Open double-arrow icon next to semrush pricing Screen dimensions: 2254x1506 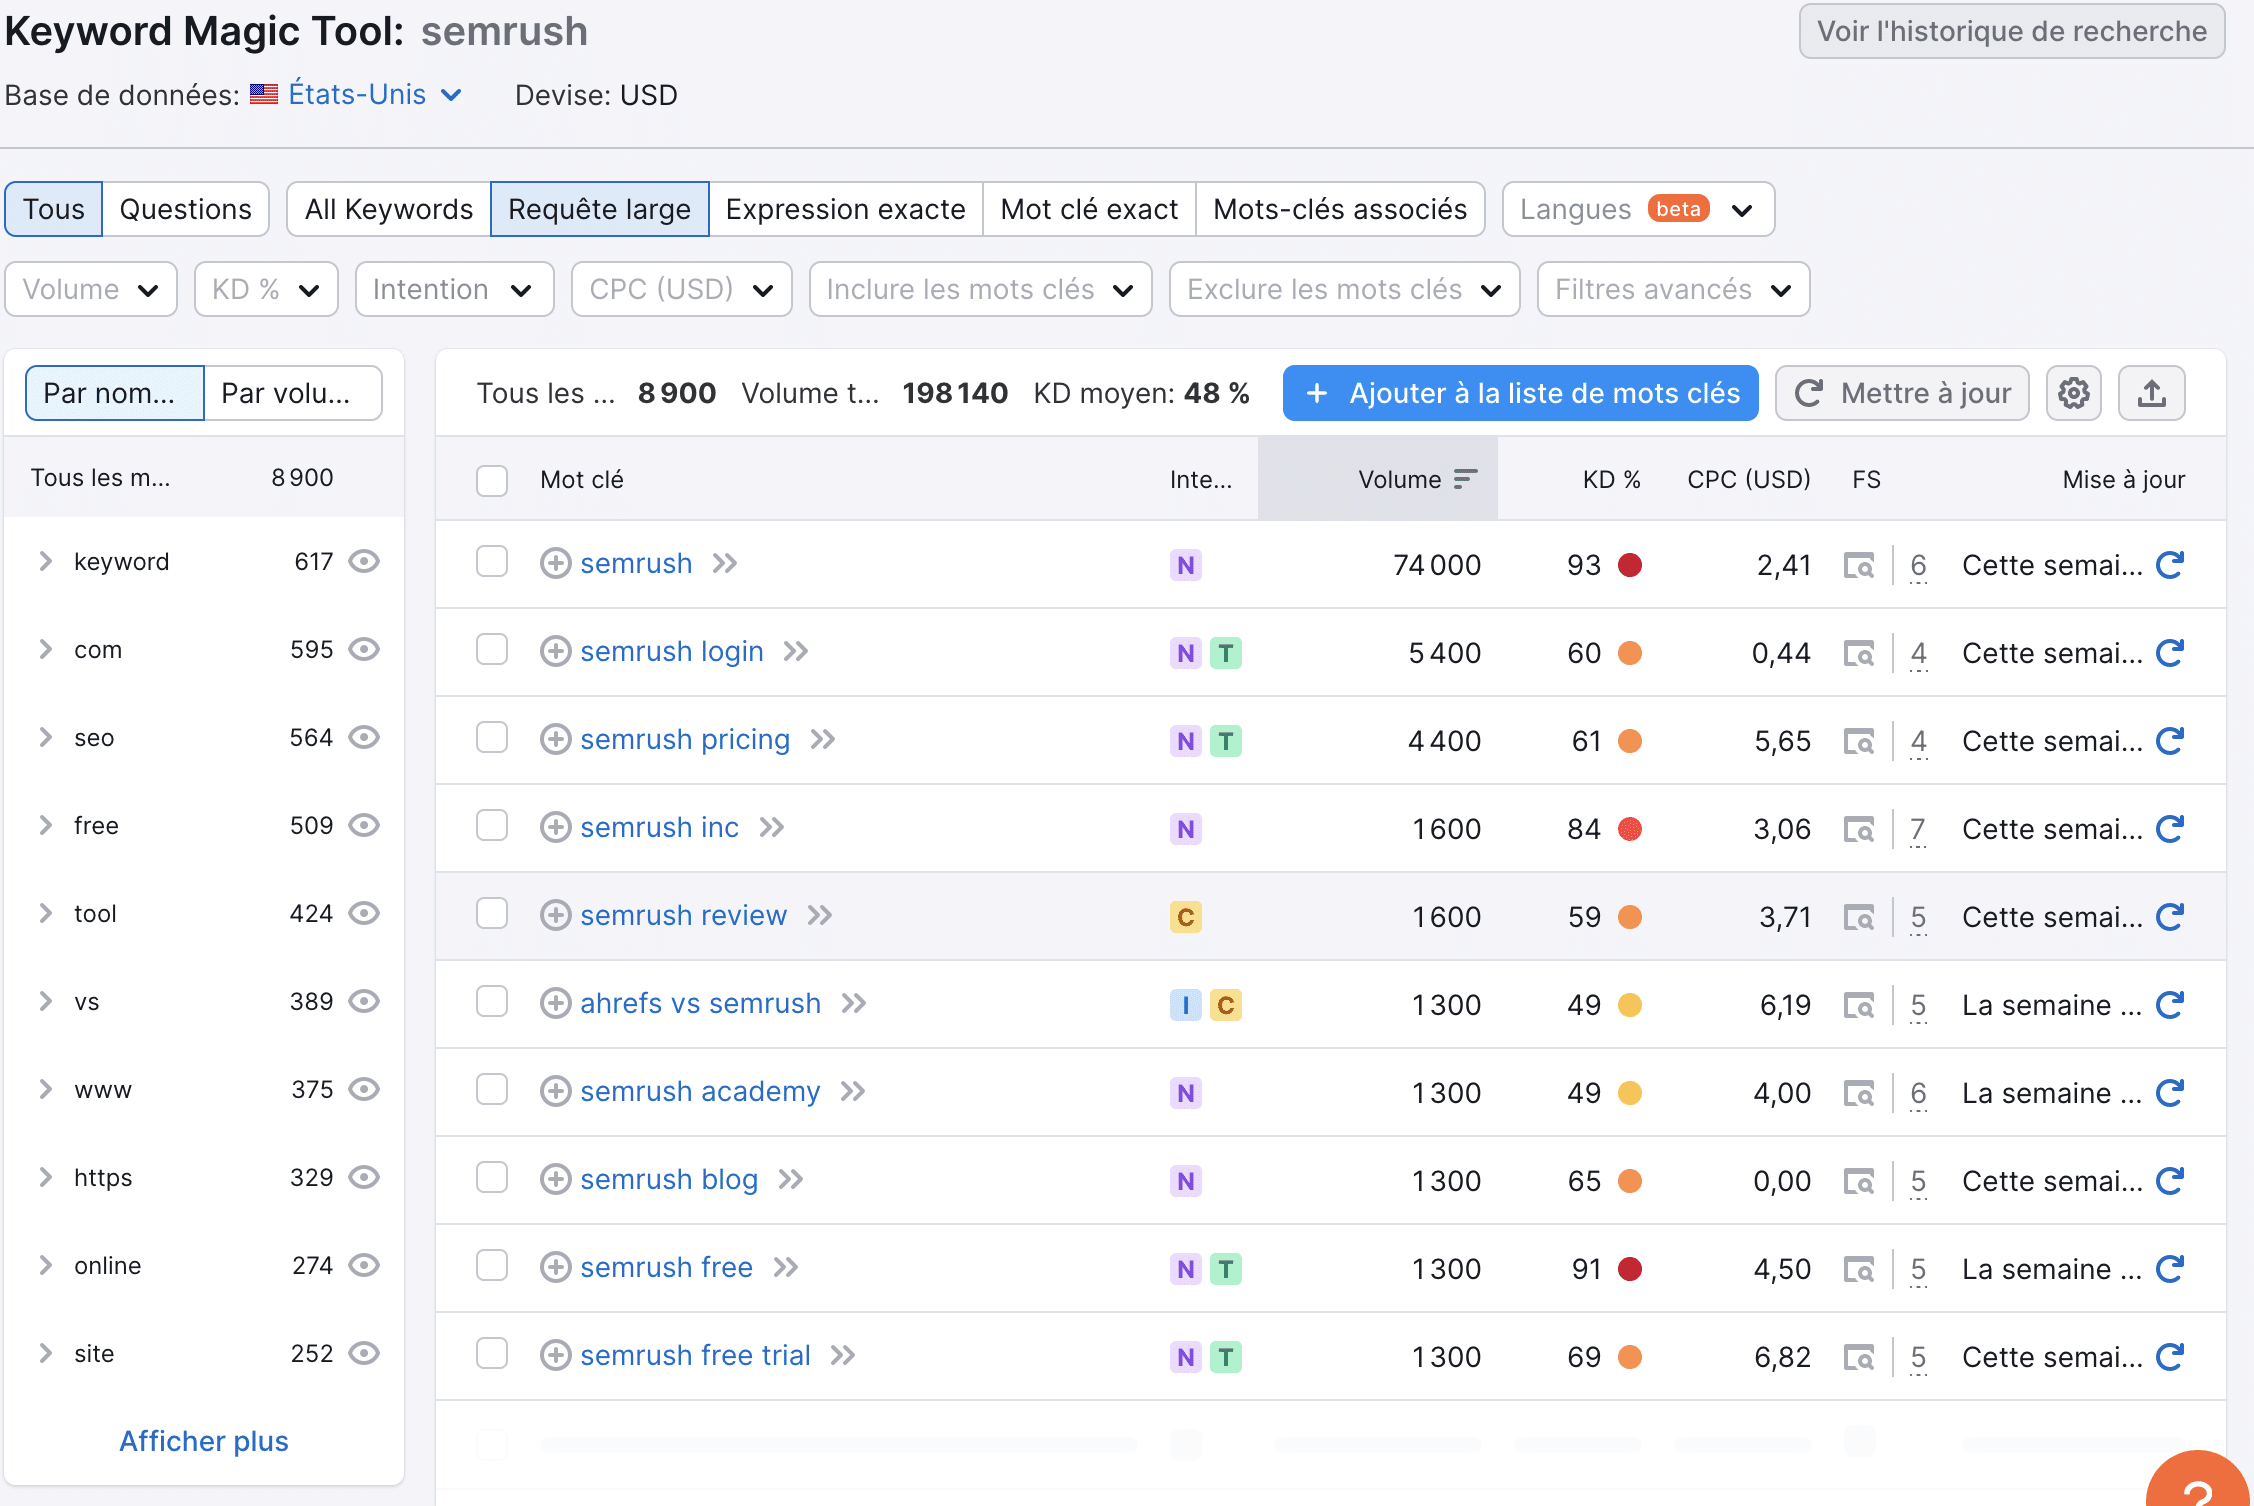pos(823,739)
